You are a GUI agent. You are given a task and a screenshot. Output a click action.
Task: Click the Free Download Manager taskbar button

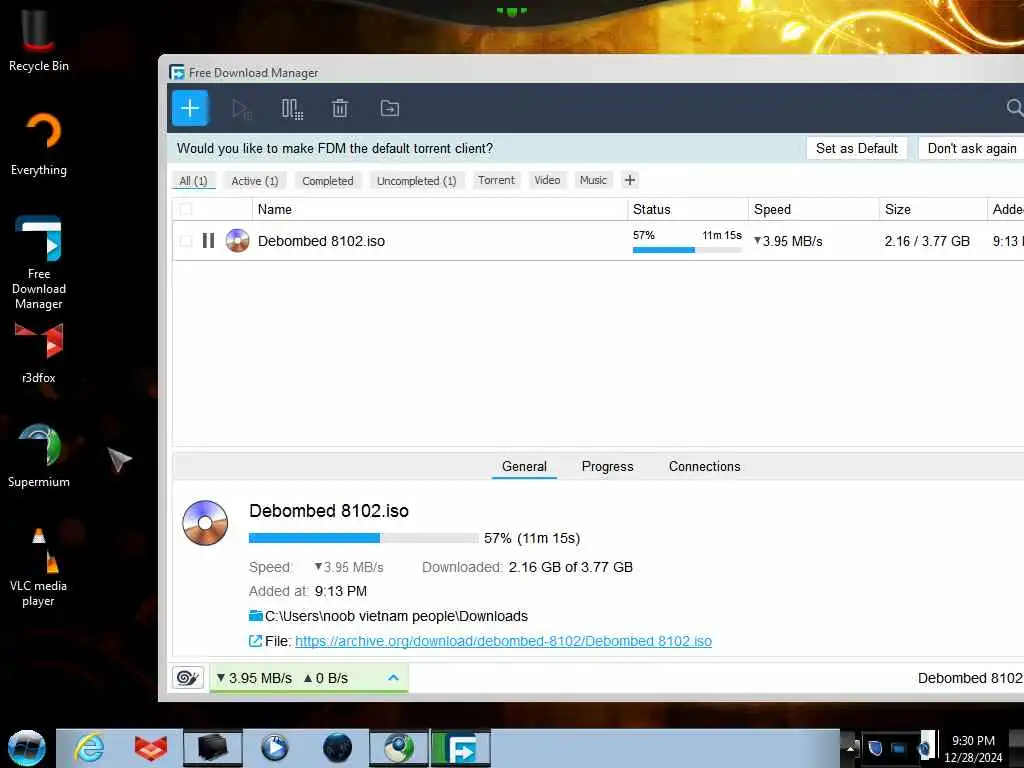[x=461, y=748]
